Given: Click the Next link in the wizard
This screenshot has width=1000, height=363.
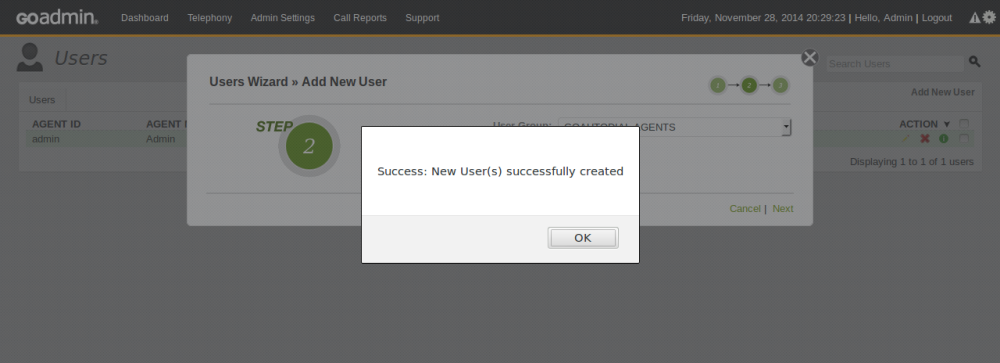Looking at the screenshot, I should 783,209.
